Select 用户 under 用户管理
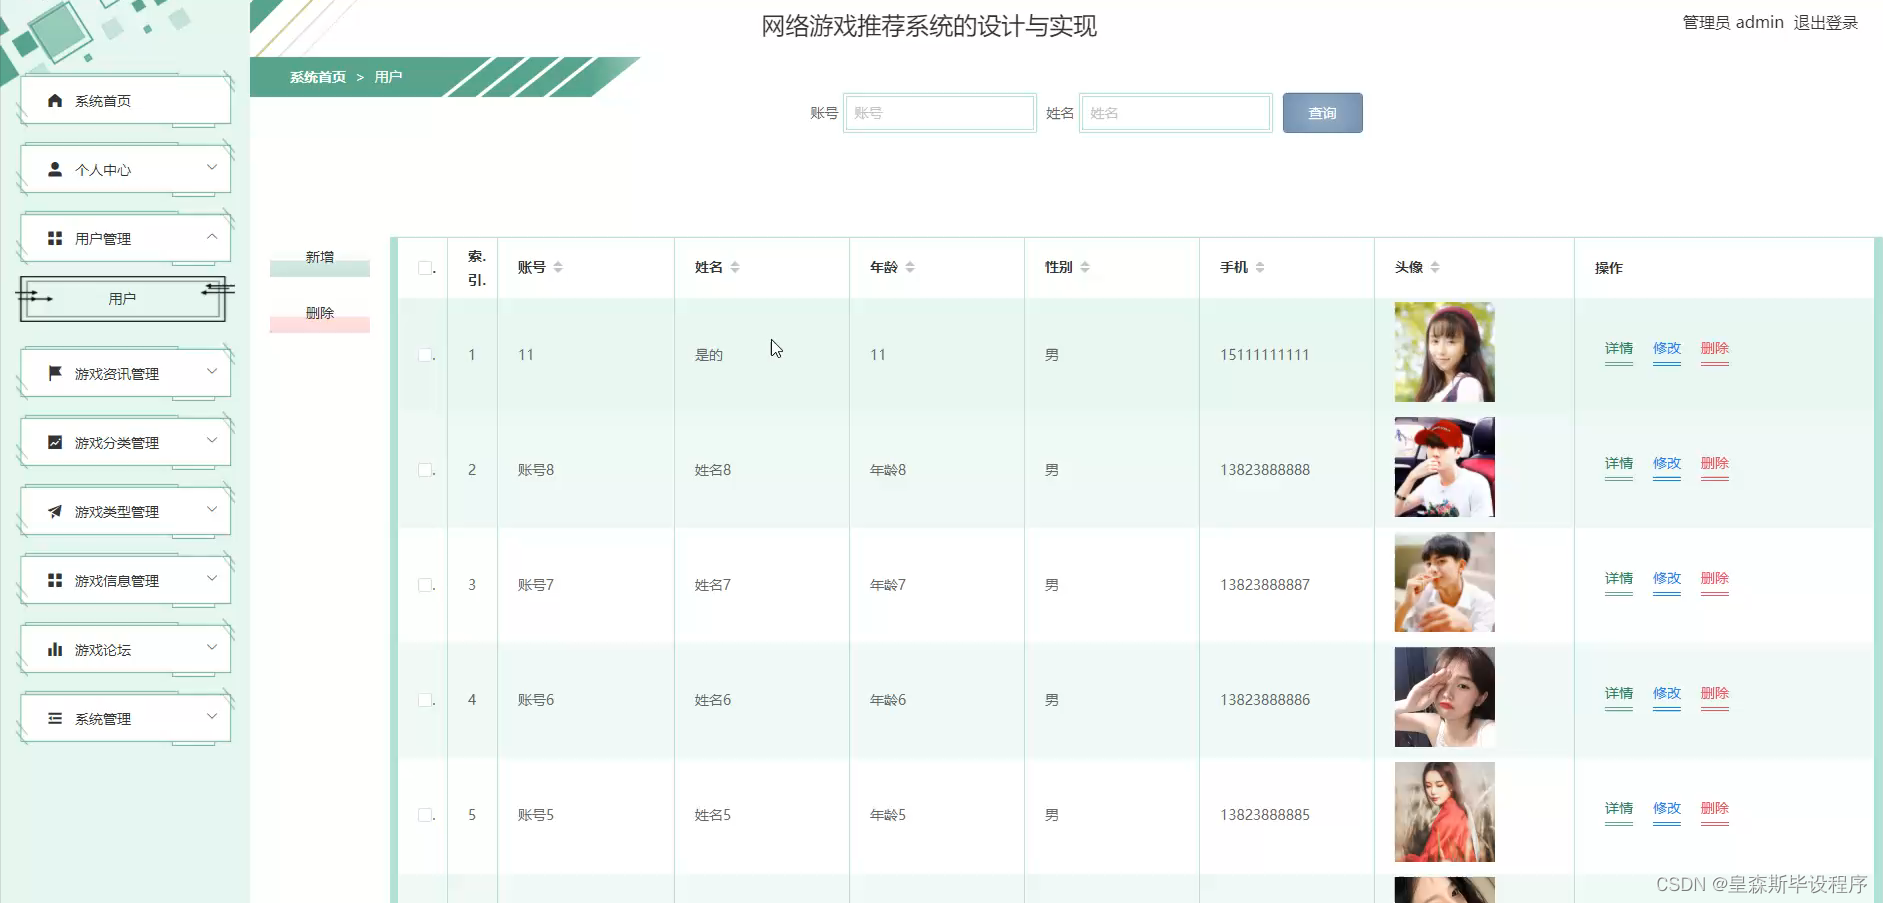 [x=122, y=298]
